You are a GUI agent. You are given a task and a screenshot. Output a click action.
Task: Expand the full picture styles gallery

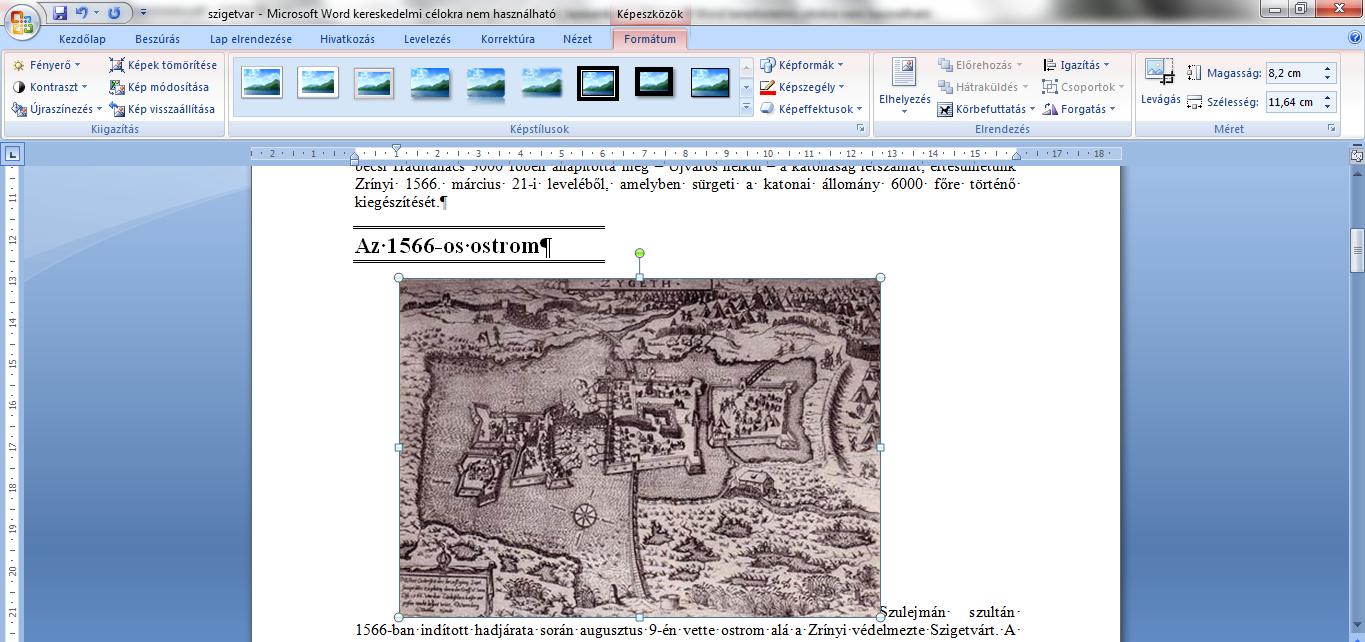point(746,107)
